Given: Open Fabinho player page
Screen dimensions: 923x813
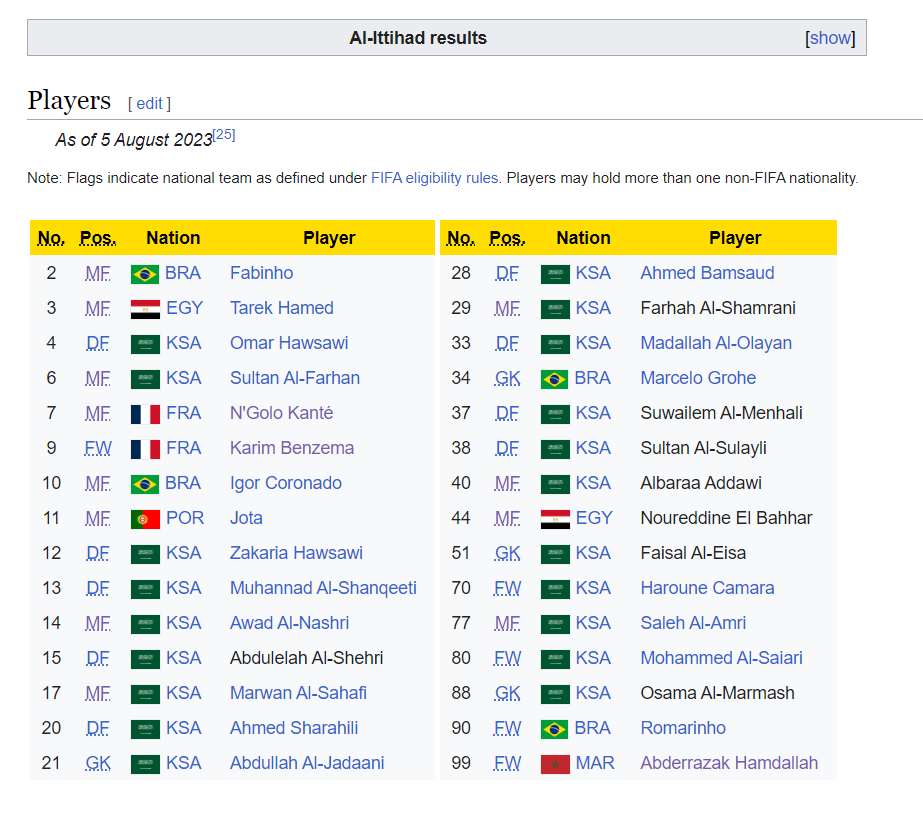Looking at the screenshot, I should pyautogui.click(x=261, y=273).
